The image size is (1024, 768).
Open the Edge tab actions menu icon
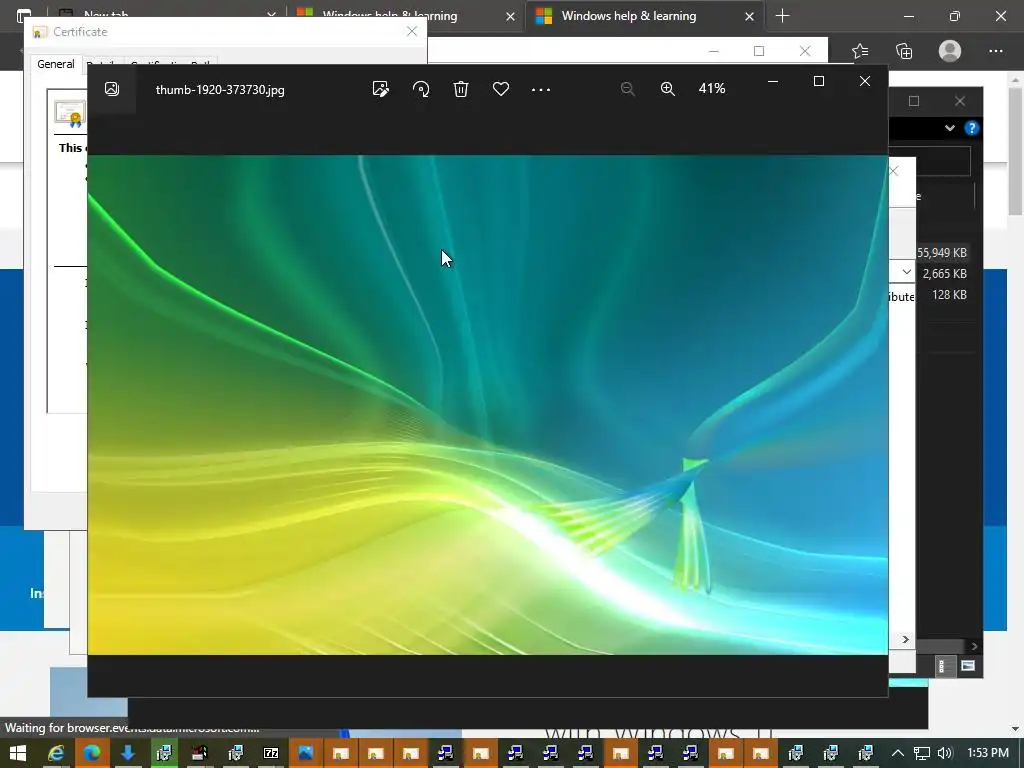point(24,16)
